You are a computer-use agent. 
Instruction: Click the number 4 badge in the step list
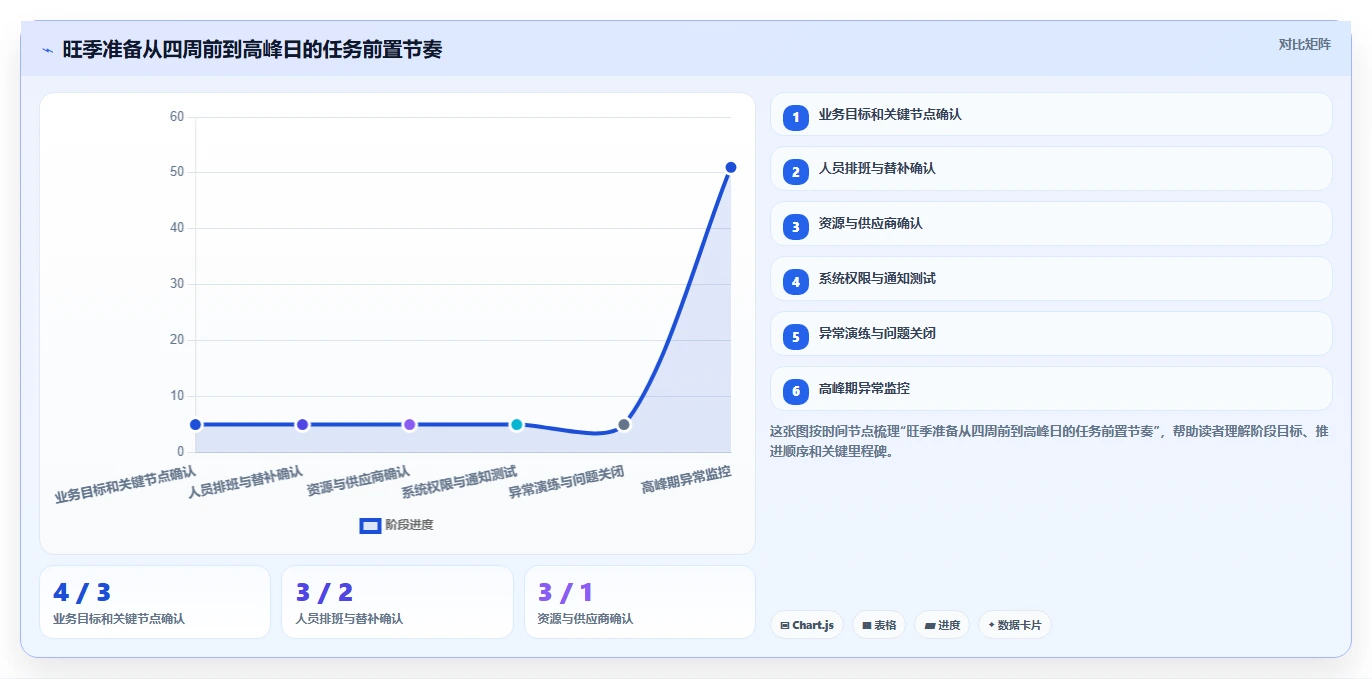pyautogui.click(x=796, y=282)
